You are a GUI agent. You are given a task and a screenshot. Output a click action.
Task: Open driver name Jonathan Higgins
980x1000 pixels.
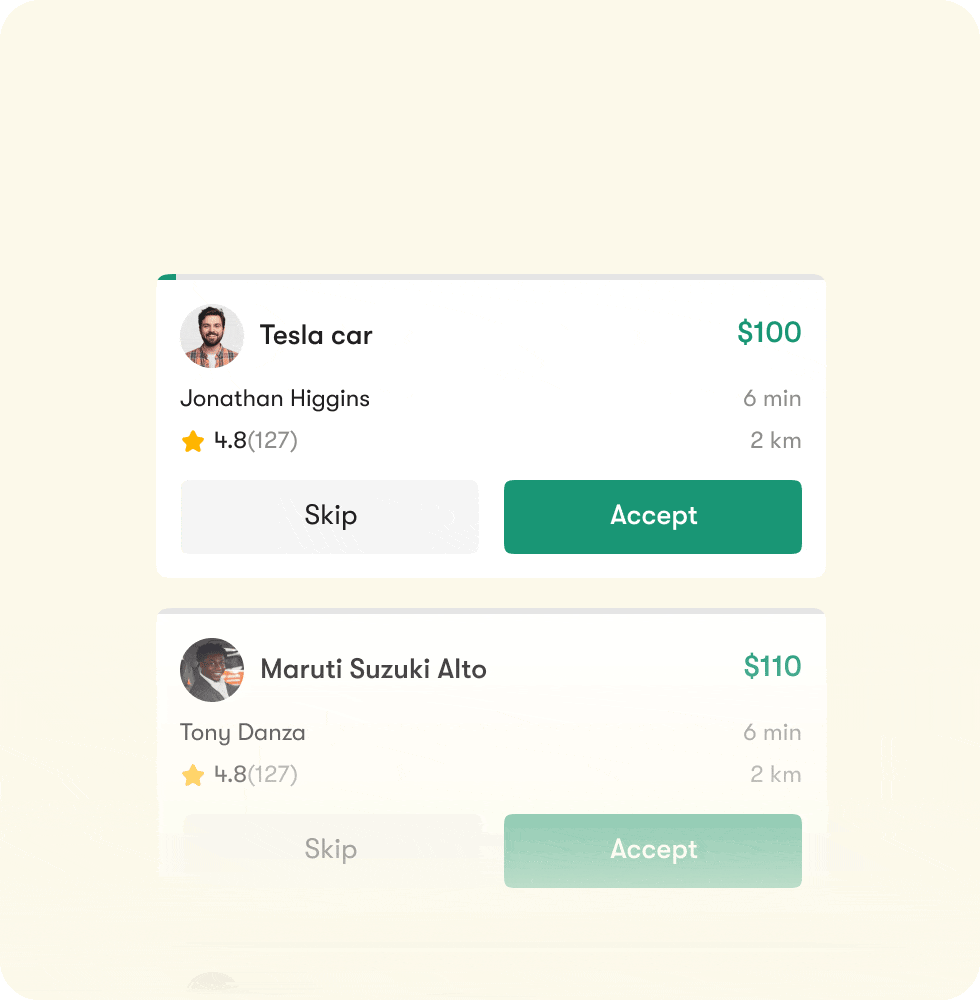[275, 399]
